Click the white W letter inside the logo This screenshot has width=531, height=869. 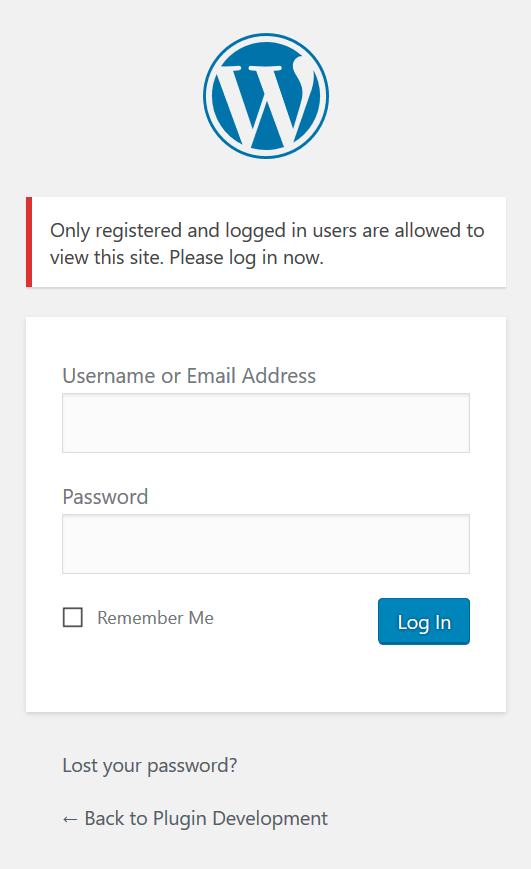[x=263, y=103]
